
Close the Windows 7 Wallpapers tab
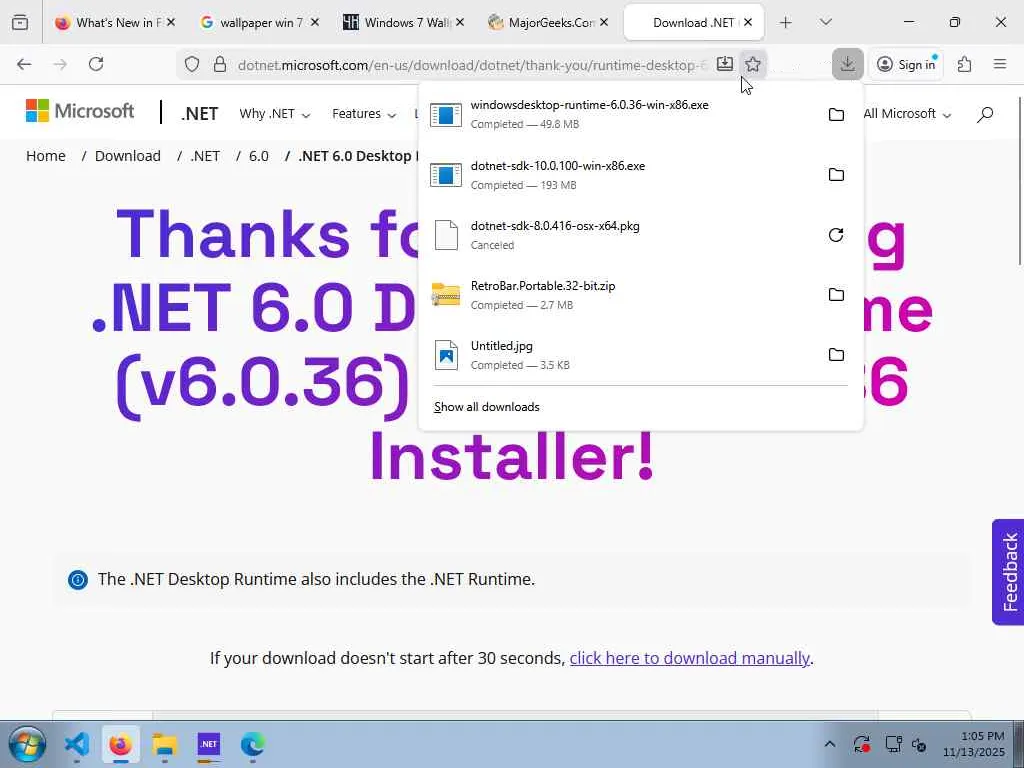click(x=460, y=22)
